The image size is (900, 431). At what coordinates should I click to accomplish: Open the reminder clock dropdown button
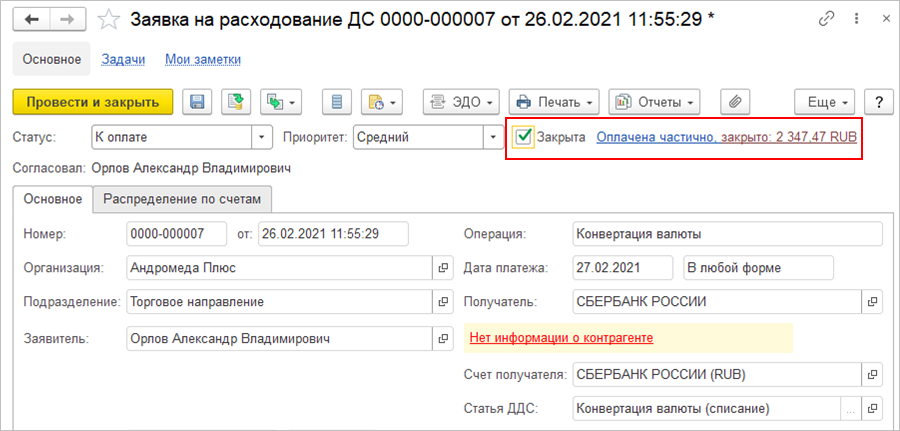pyautogui.click(x=382, y=102)
